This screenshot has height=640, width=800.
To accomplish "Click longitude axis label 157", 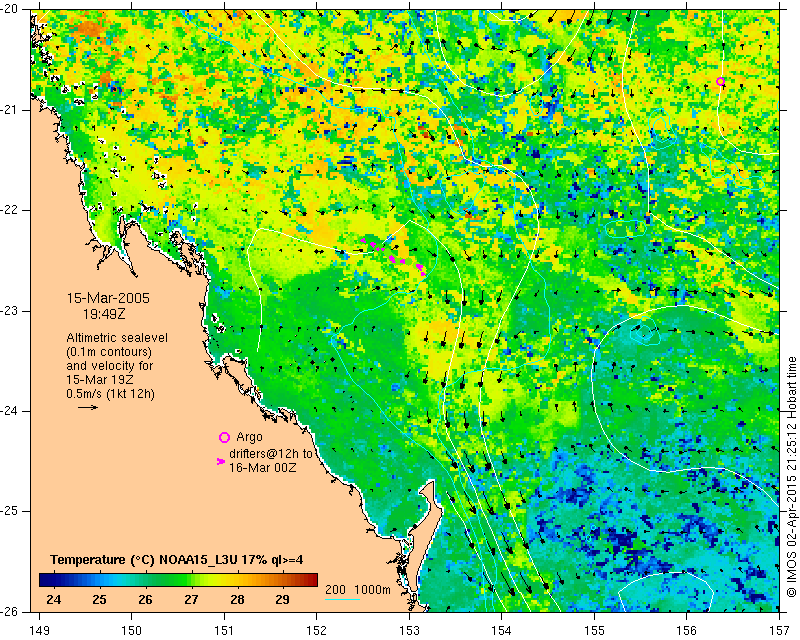I will pos(780,631).
